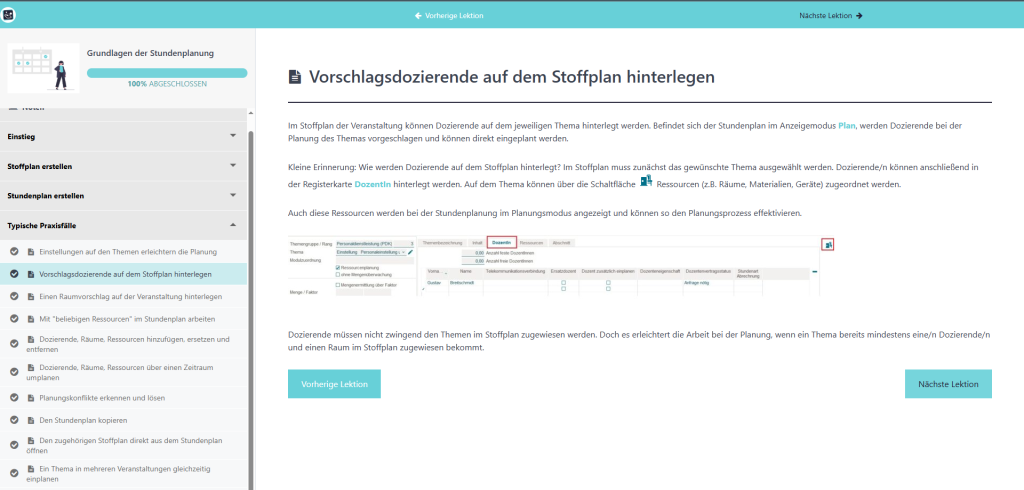Viewport: 1024px width, 490px height.
Task: Click completion checkmark for 'Einen Raumvorschlag' lesson
Action: (x=15, y=297)
